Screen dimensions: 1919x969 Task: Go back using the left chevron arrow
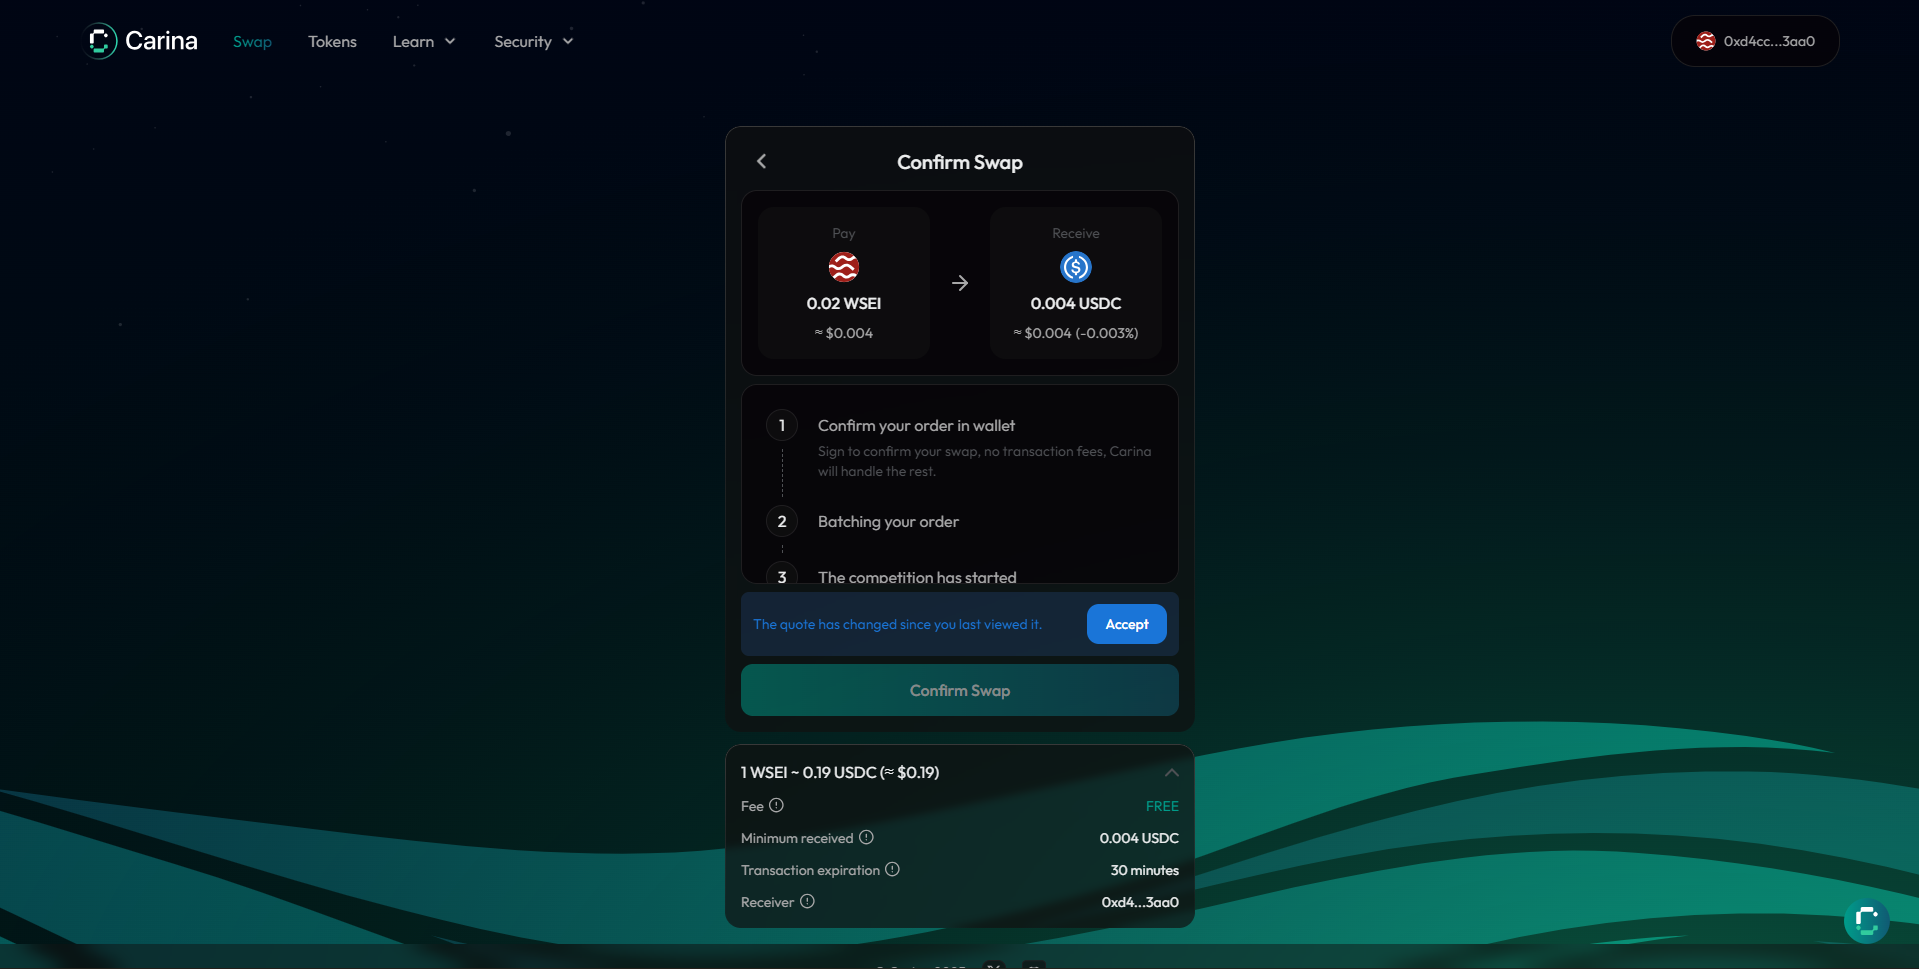tap(762, 161)
